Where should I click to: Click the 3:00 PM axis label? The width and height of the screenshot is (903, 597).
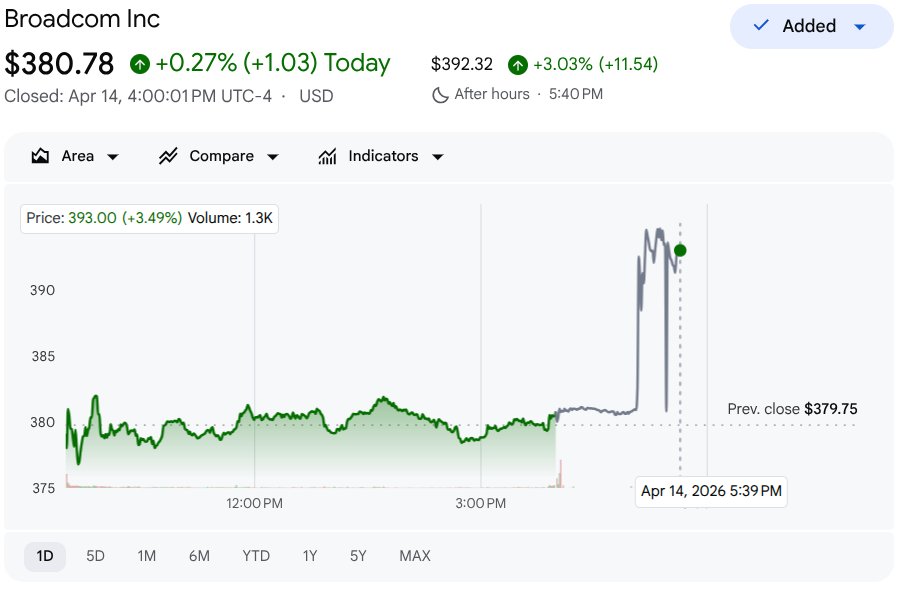(x=480, y=503)
